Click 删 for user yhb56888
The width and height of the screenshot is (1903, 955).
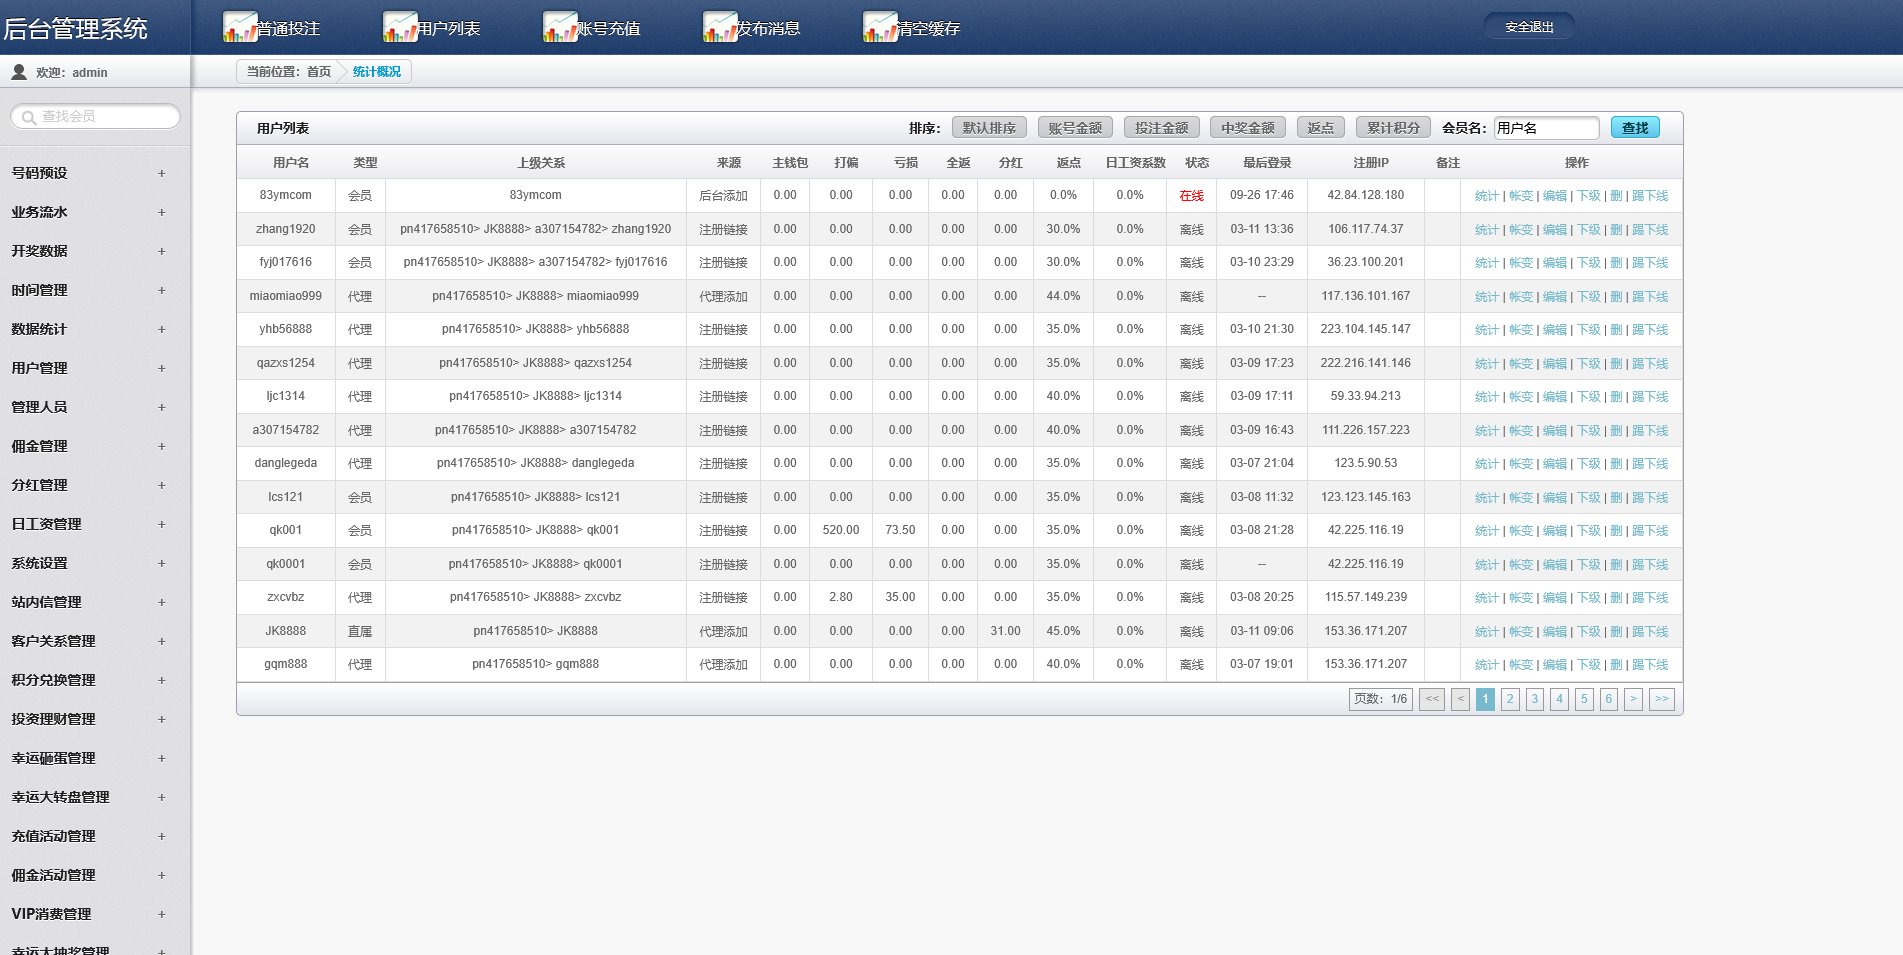tap(1616, 330)
